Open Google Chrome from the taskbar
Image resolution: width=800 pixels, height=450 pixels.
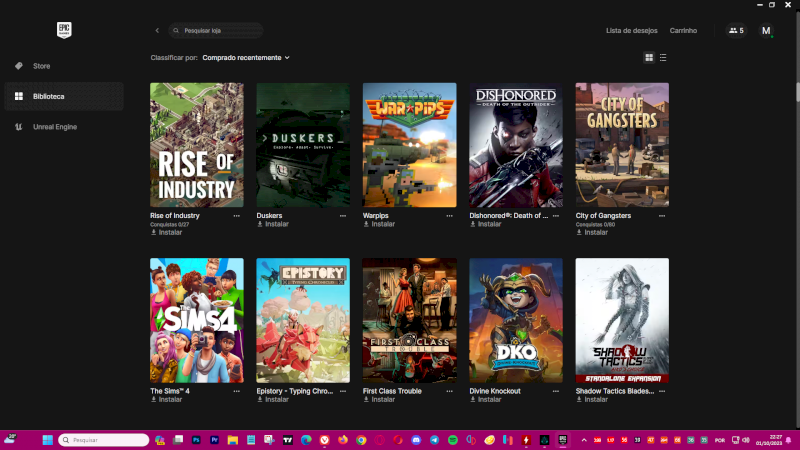tap(361, 440)
